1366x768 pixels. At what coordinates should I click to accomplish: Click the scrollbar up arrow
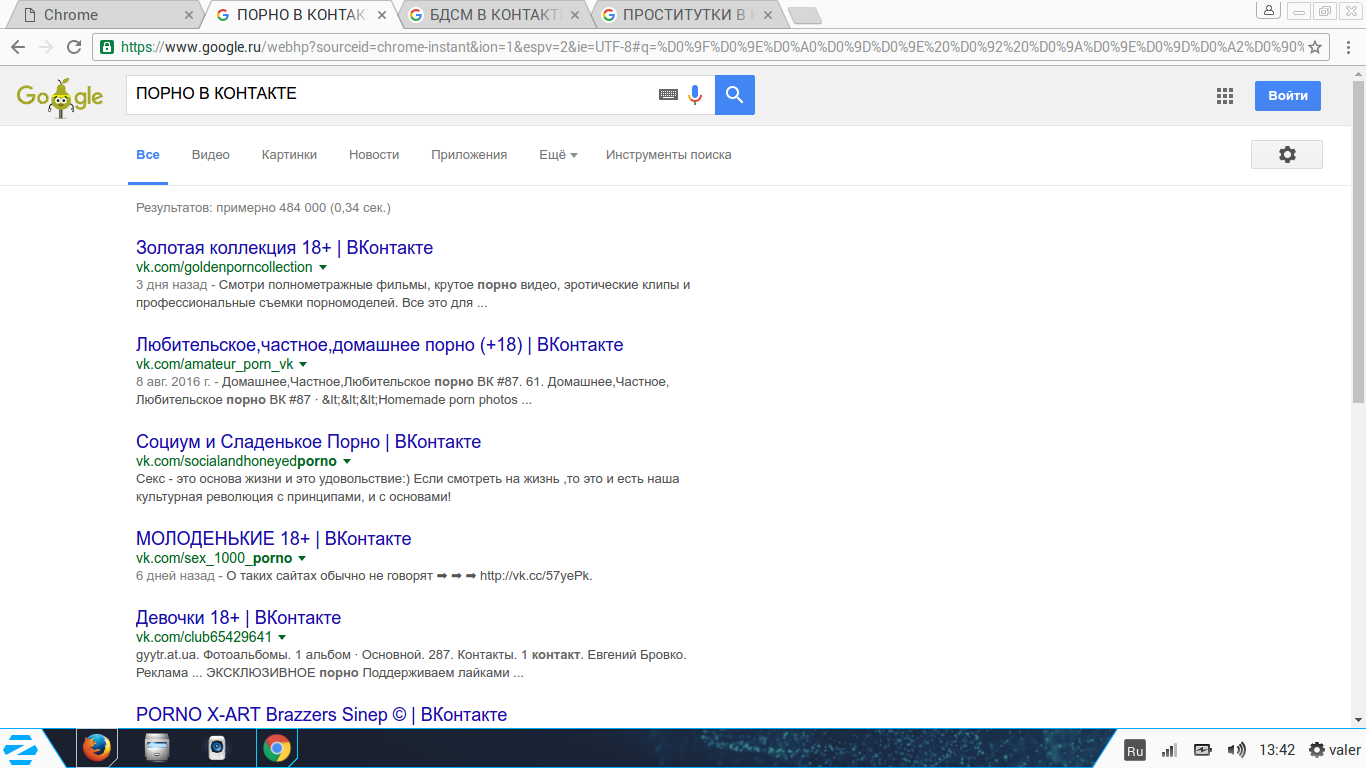[x=1358, y=73]
